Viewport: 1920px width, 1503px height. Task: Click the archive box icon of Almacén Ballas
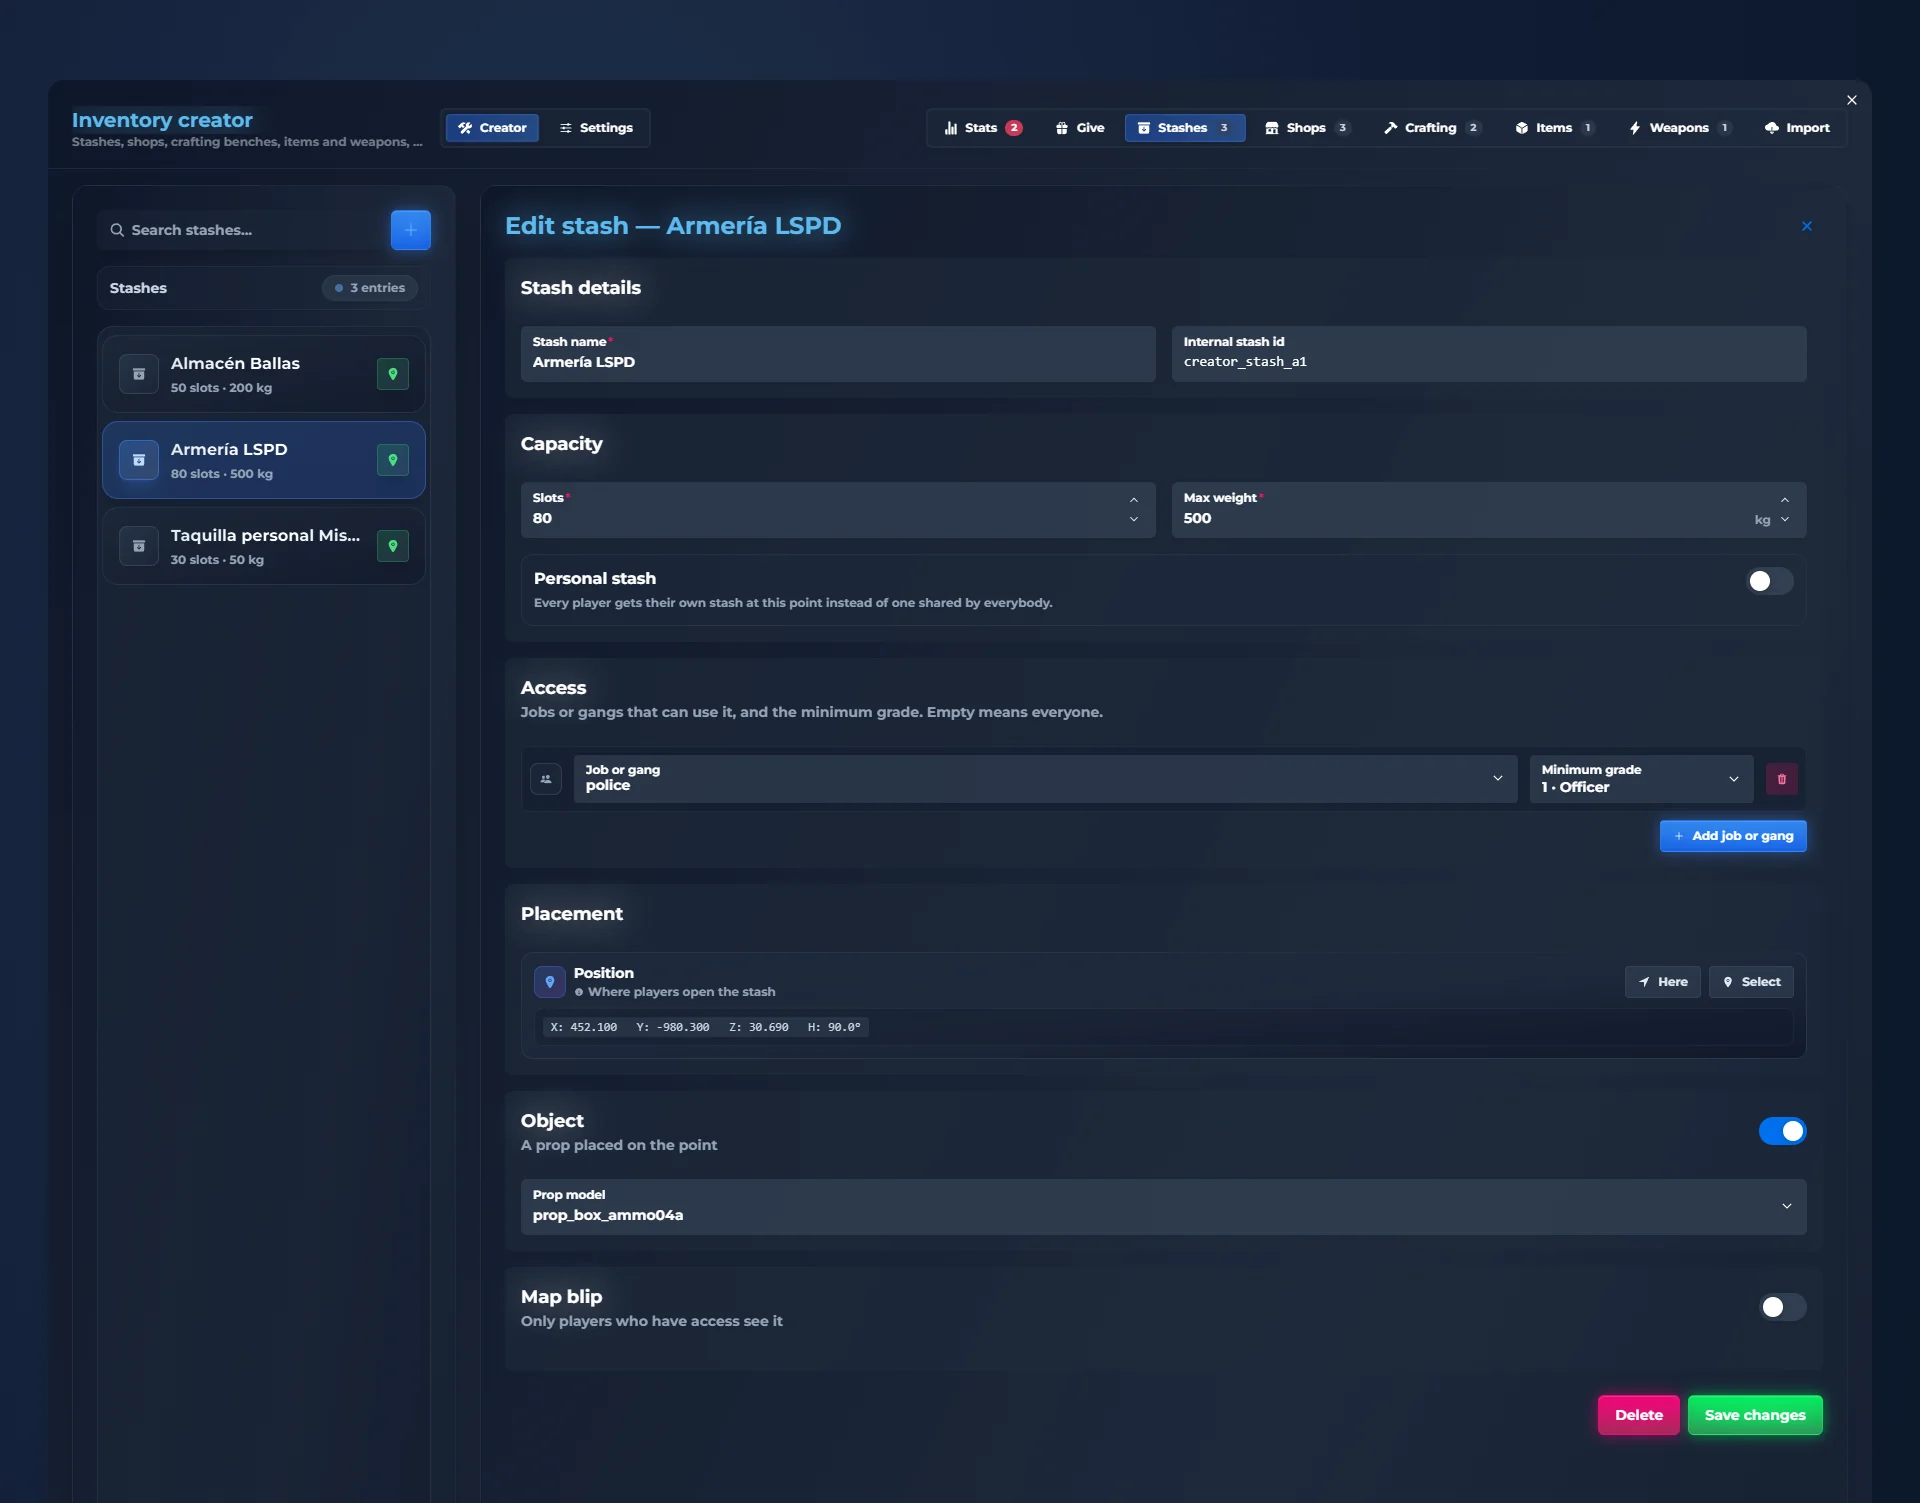coord(139,374)
